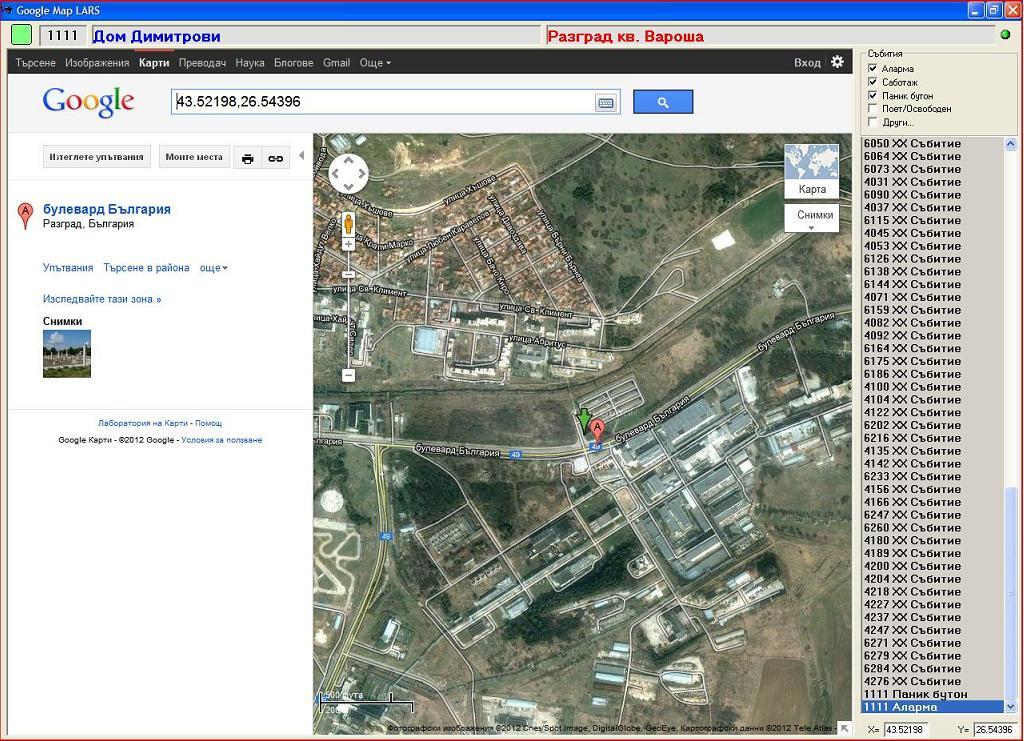Open Наука in the Google bar

point(250,63)
